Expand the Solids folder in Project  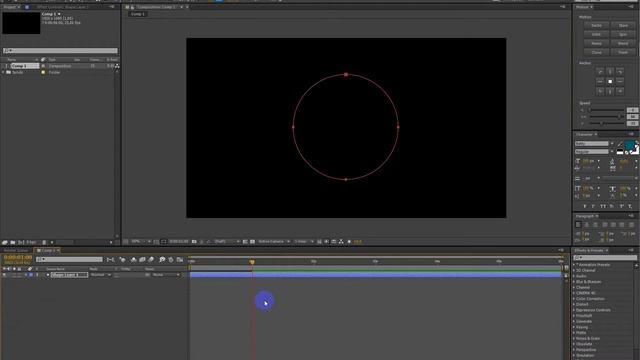pos(4,72)
